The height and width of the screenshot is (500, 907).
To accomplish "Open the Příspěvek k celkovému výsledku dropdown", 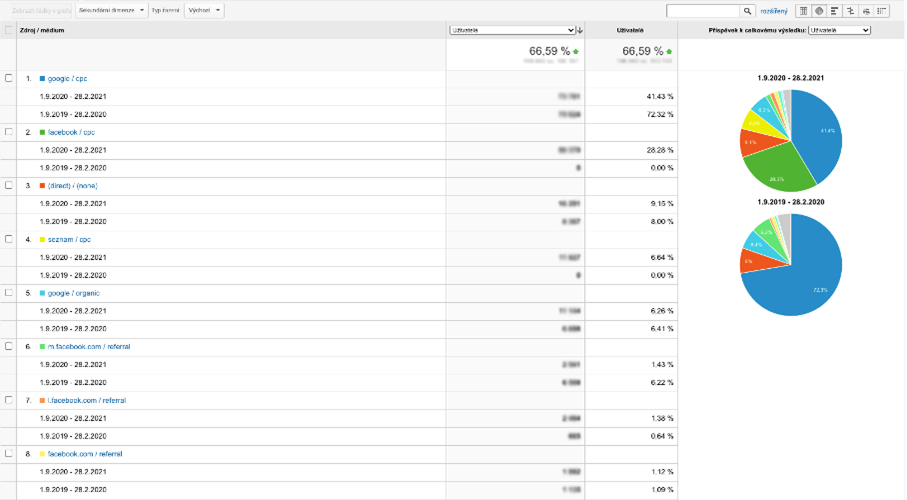I will point(839,30).
